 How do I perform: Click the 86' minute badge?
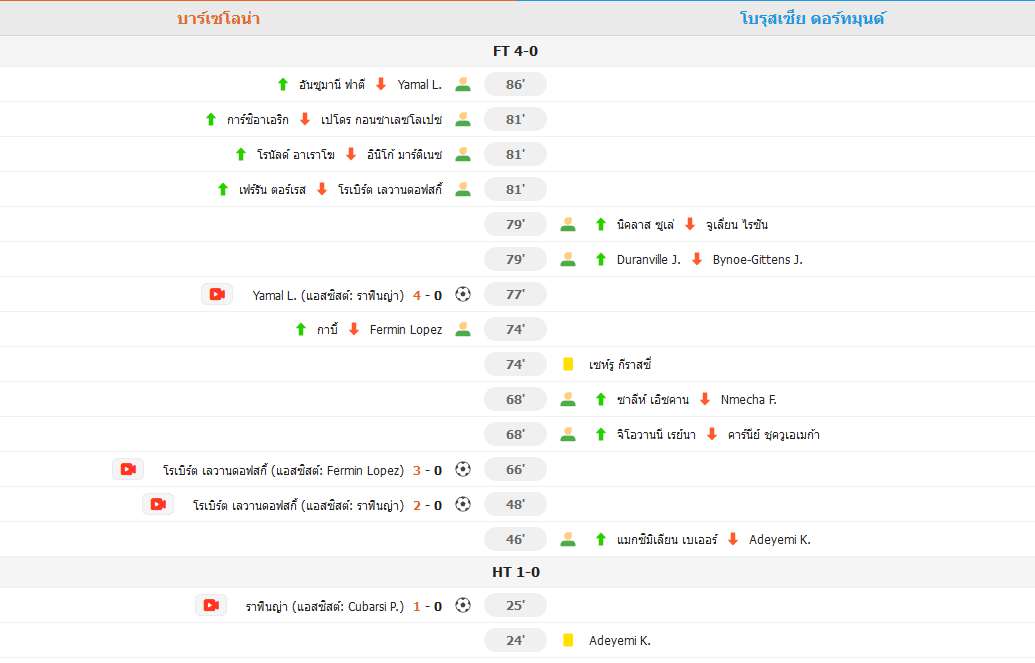516,85
